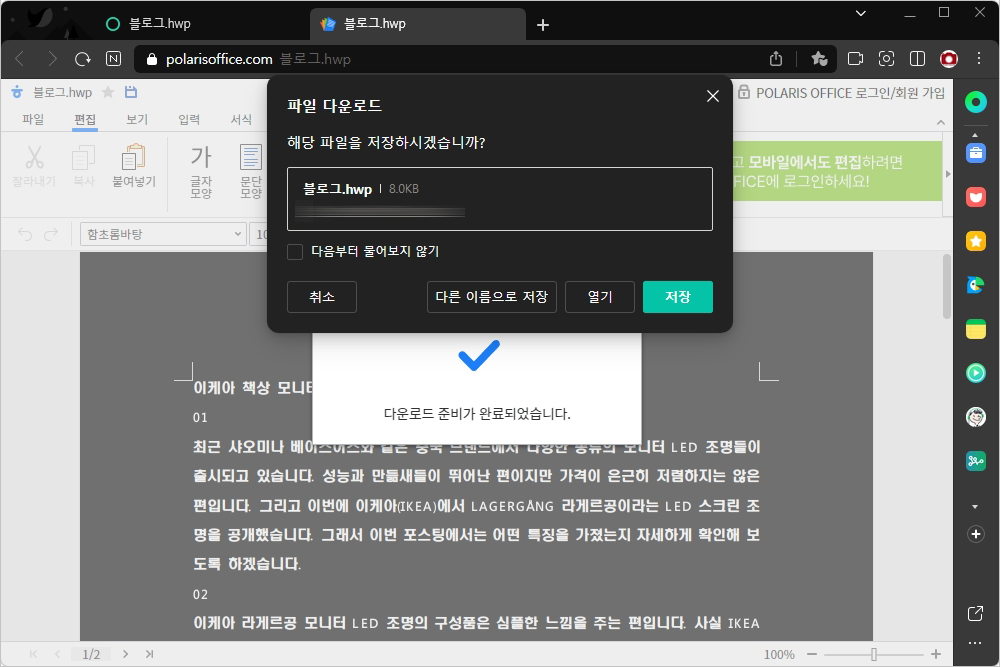Open 글자 모양 character format

pos(201,172)
